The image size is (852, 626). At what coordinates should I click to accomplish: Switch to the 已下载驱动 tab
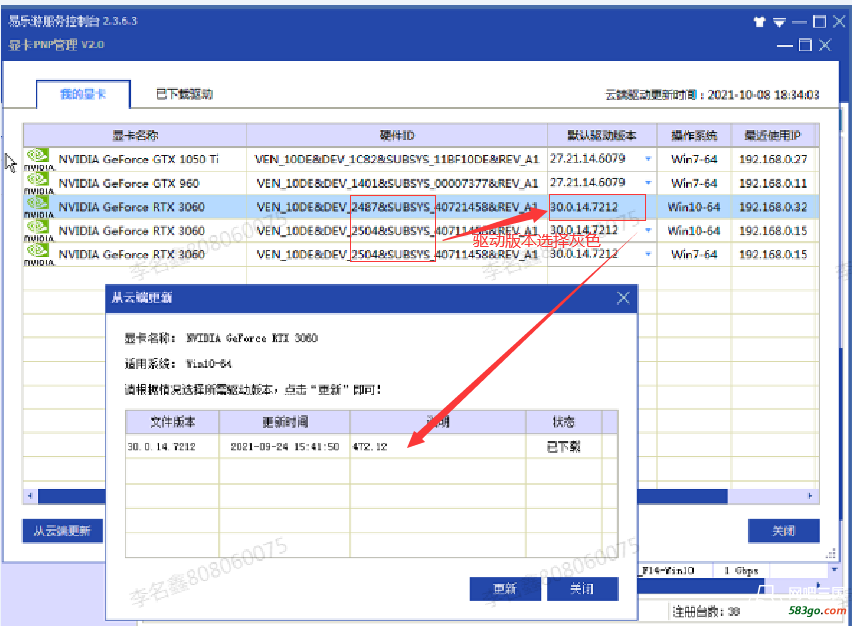pyautogui.click(x=184, y=95)
